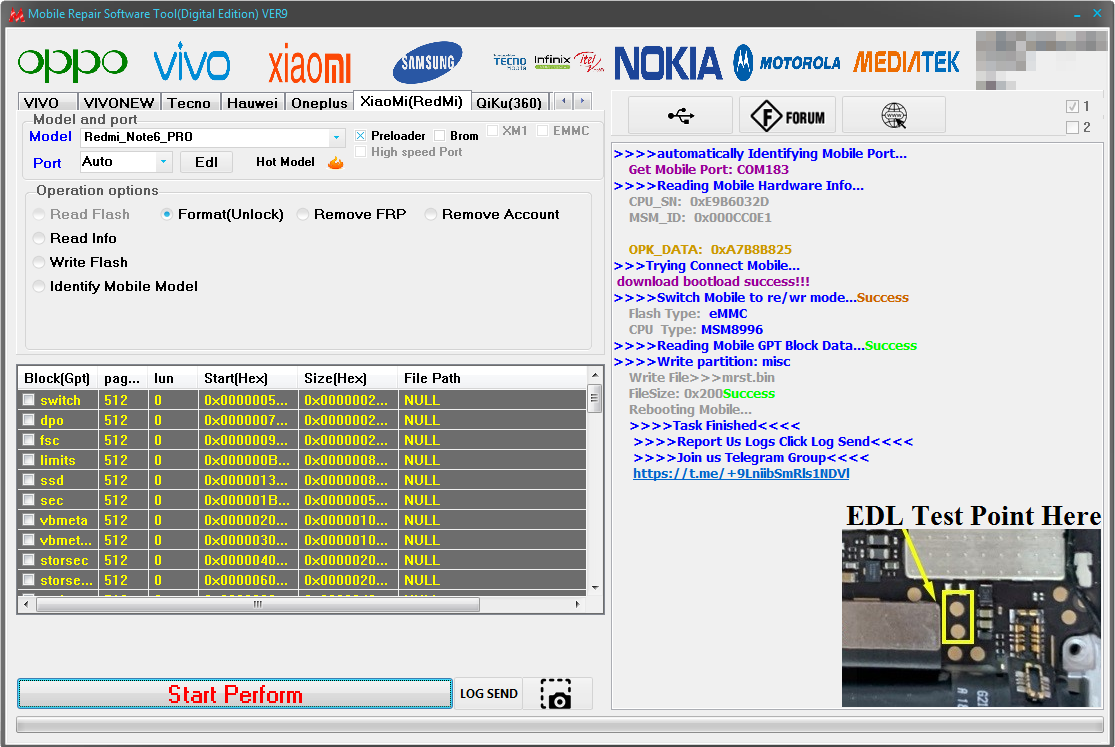This screenshot has width=1115, height=747.
Task: Click the itel brand logo
Action: pyautogui.click(x=589, y=62)
